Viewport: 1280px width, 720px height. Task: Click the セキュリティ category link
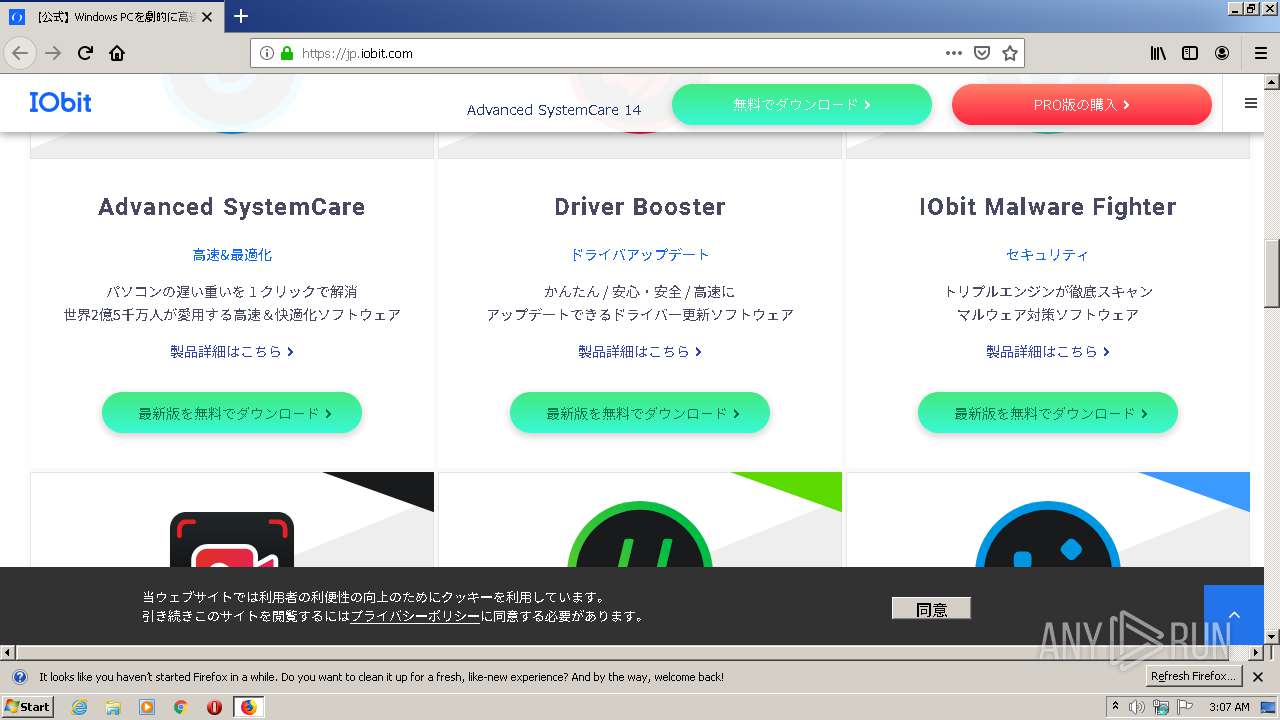[1048, 255]
